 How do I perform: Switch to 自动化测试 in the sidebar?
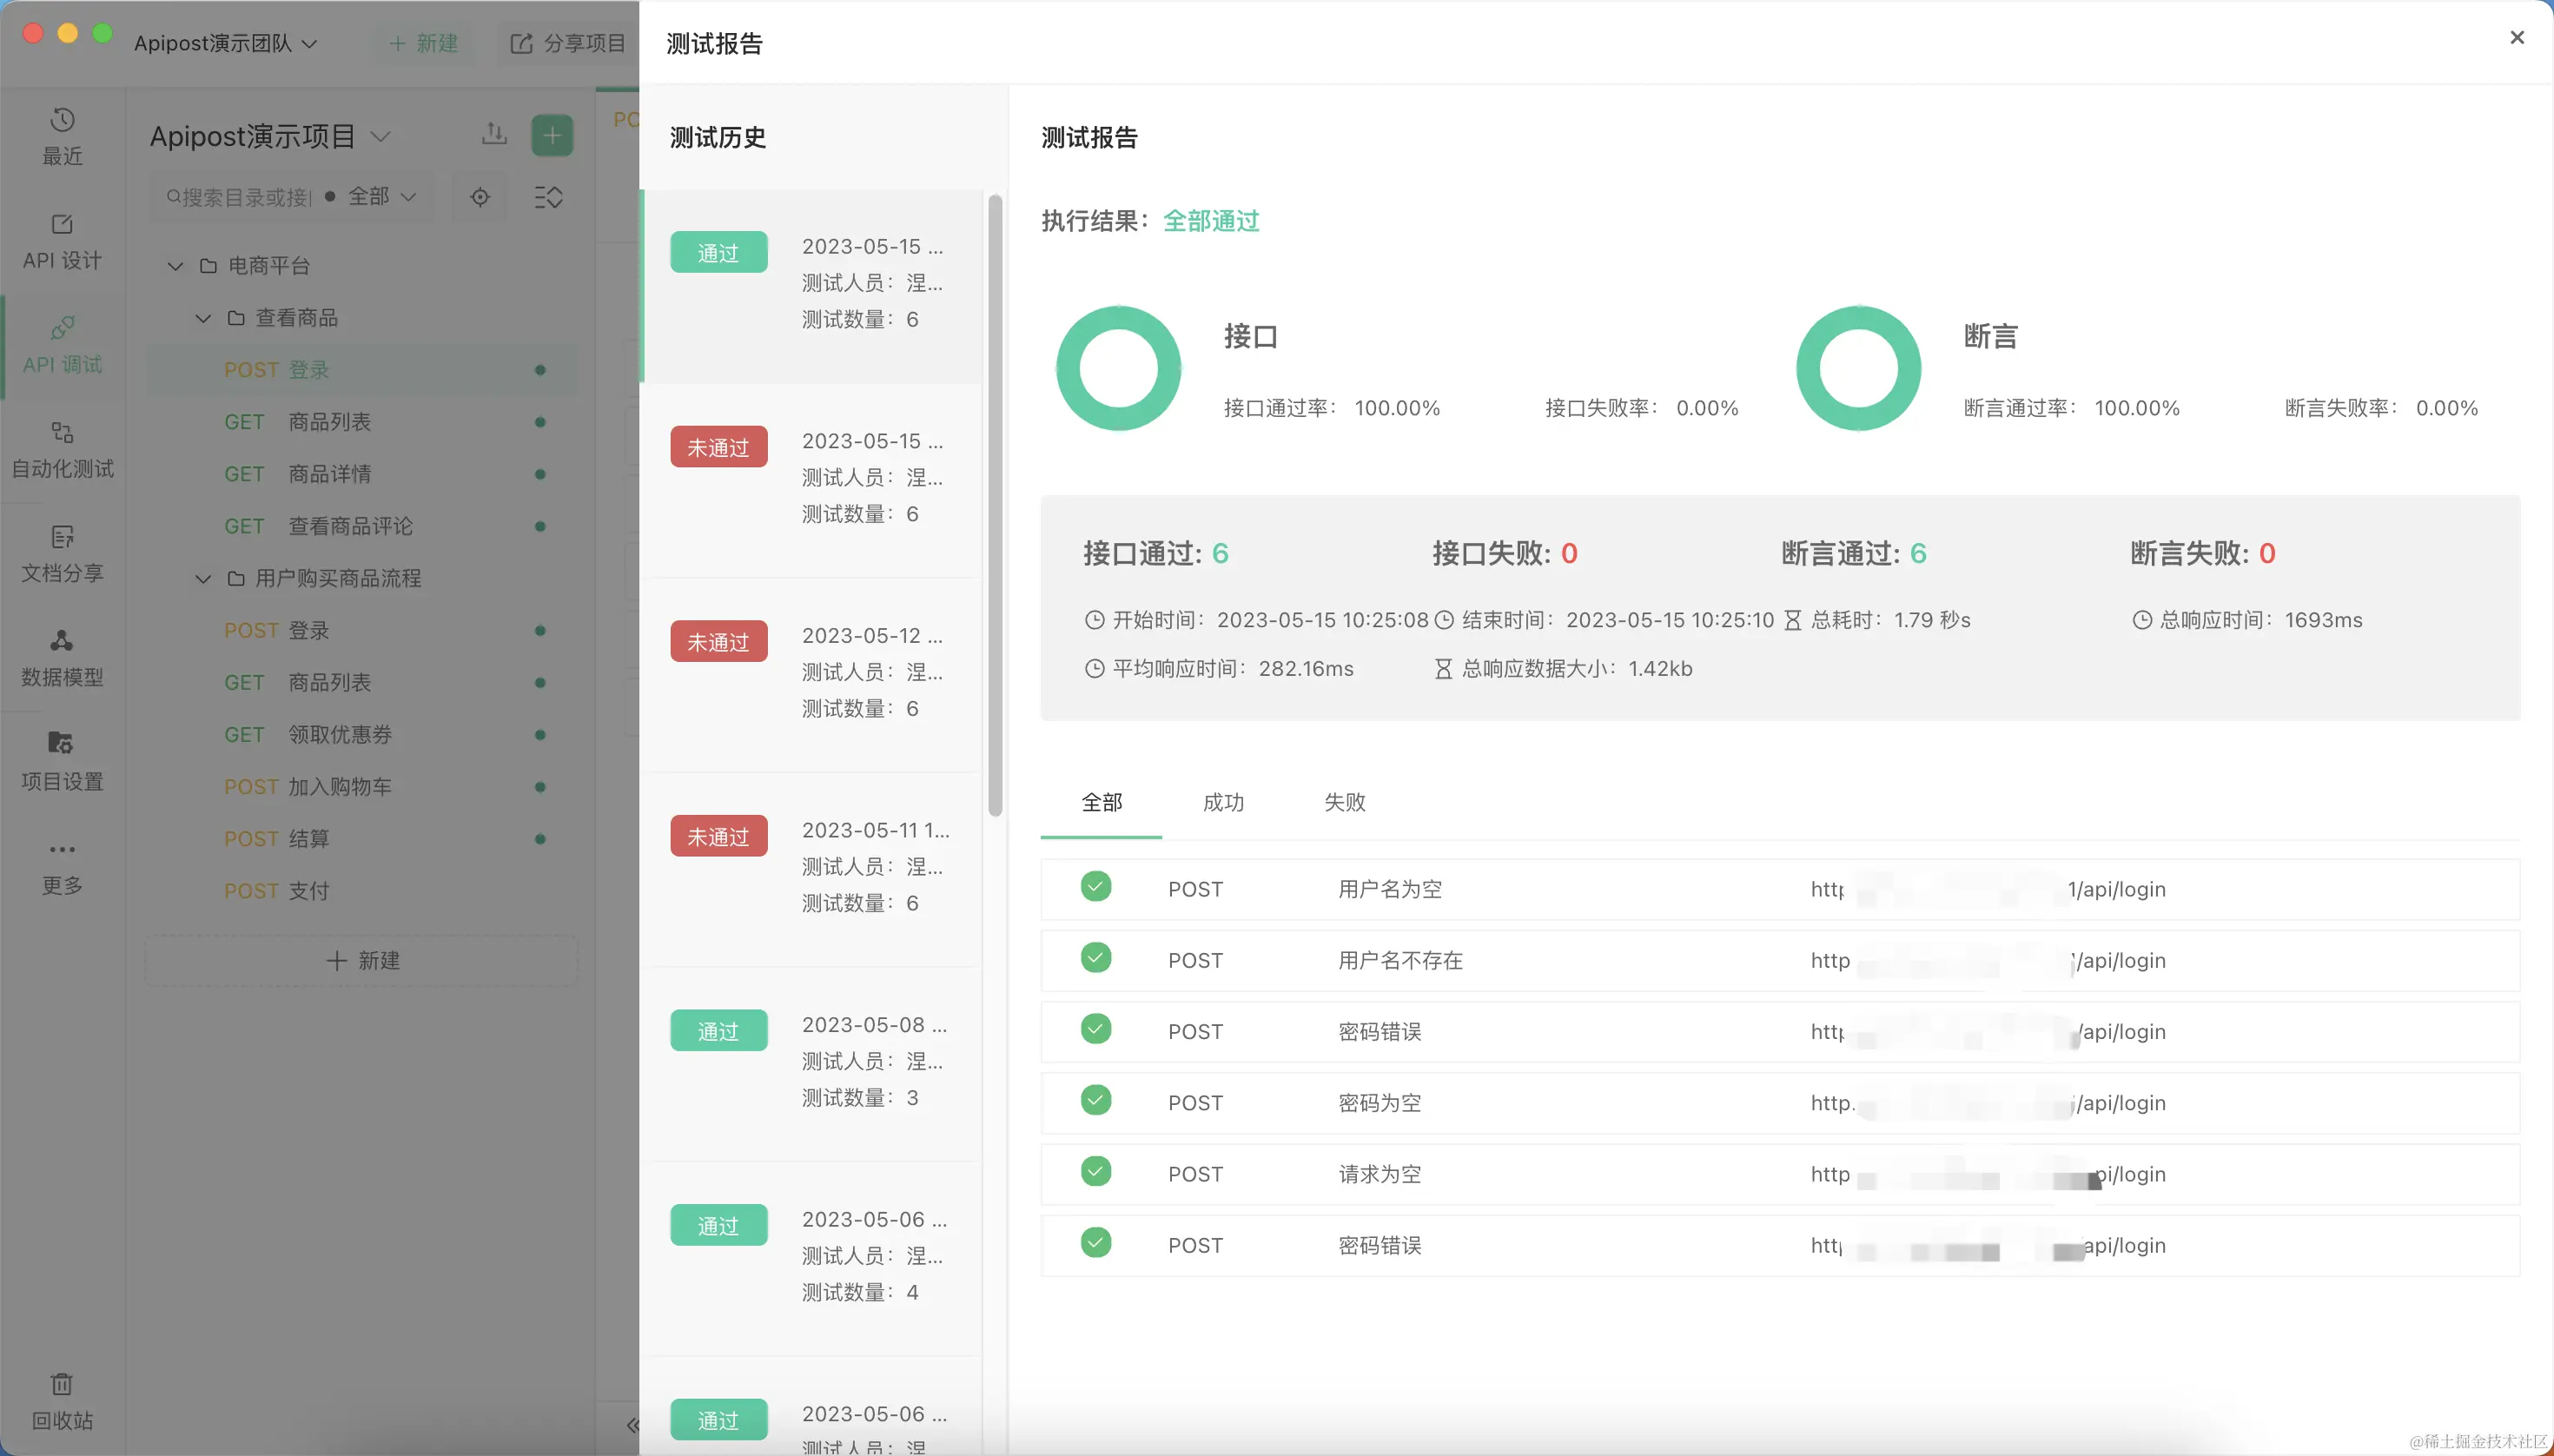coord(62,449)
